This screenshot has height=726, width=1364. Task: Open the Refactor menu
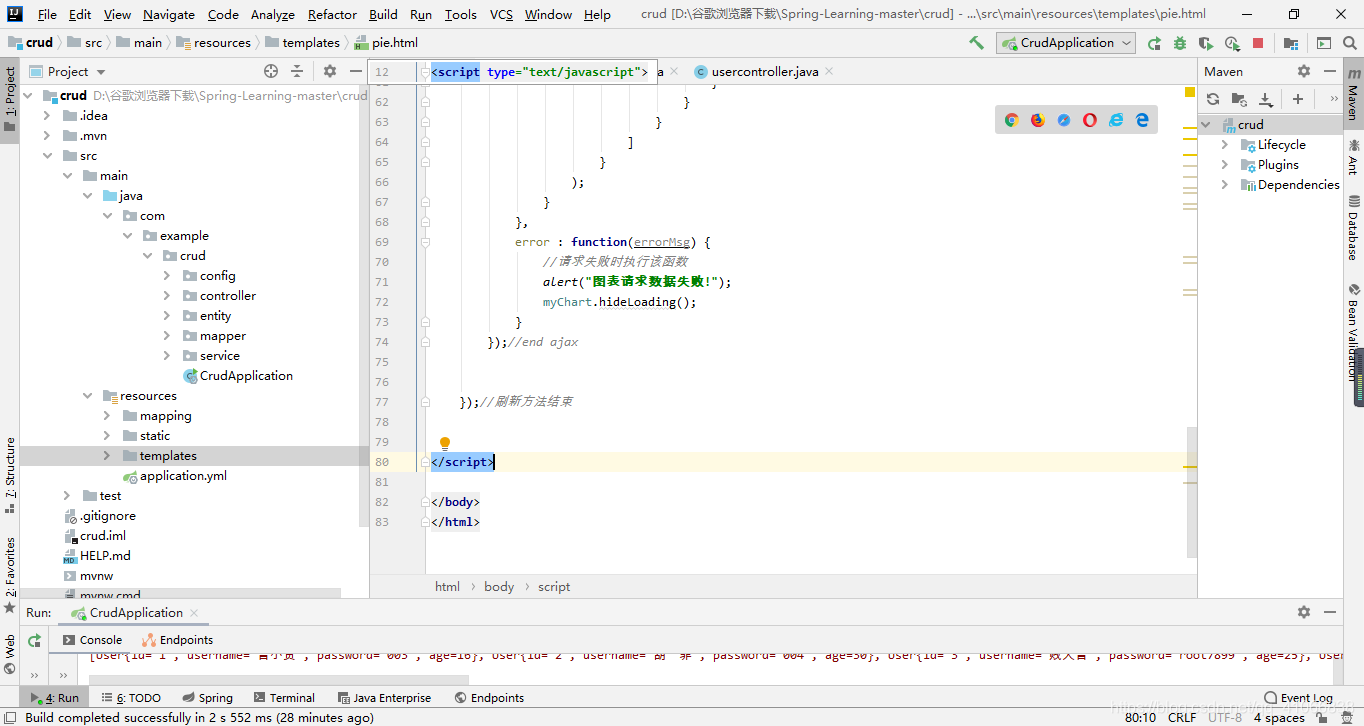point(332,14)
